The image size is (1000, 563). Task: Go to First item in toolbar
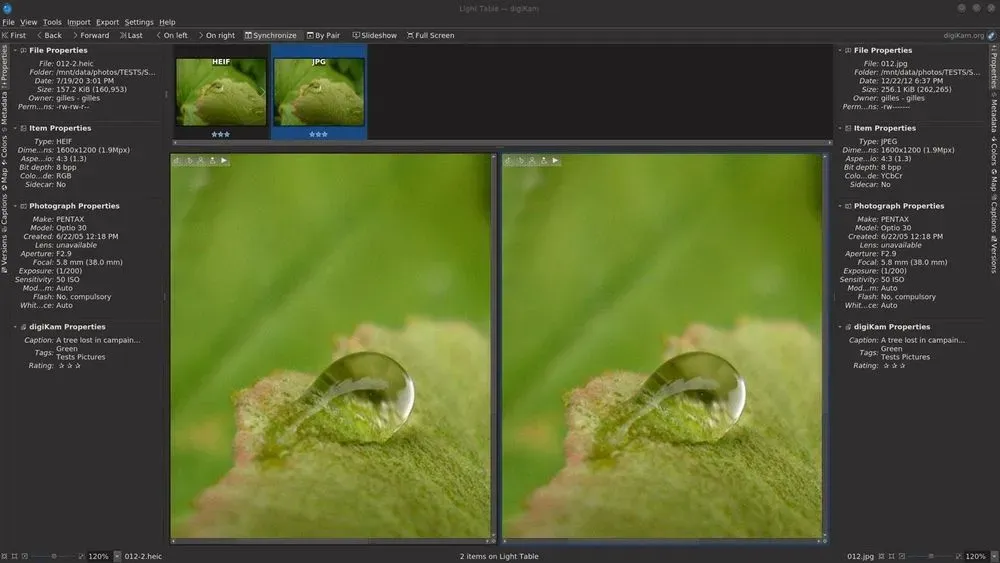tap(14, 36)
